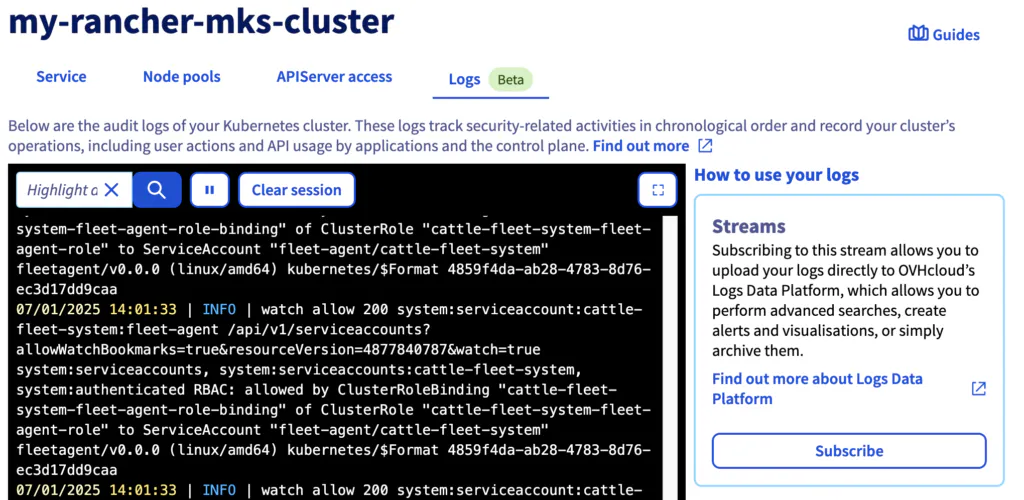Open the Node pools tab
The width and height of the screenshot is (1024, 500).
tap(182, 77)
